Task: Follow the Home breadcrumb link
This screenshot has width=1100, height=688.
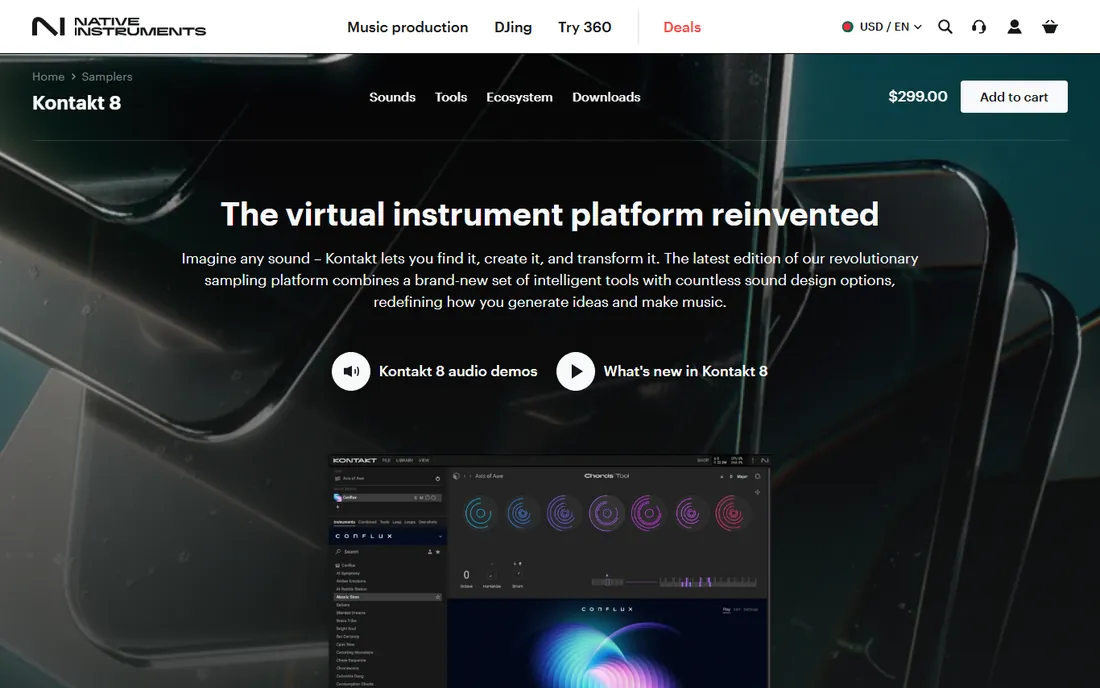Action: [48, 76]
